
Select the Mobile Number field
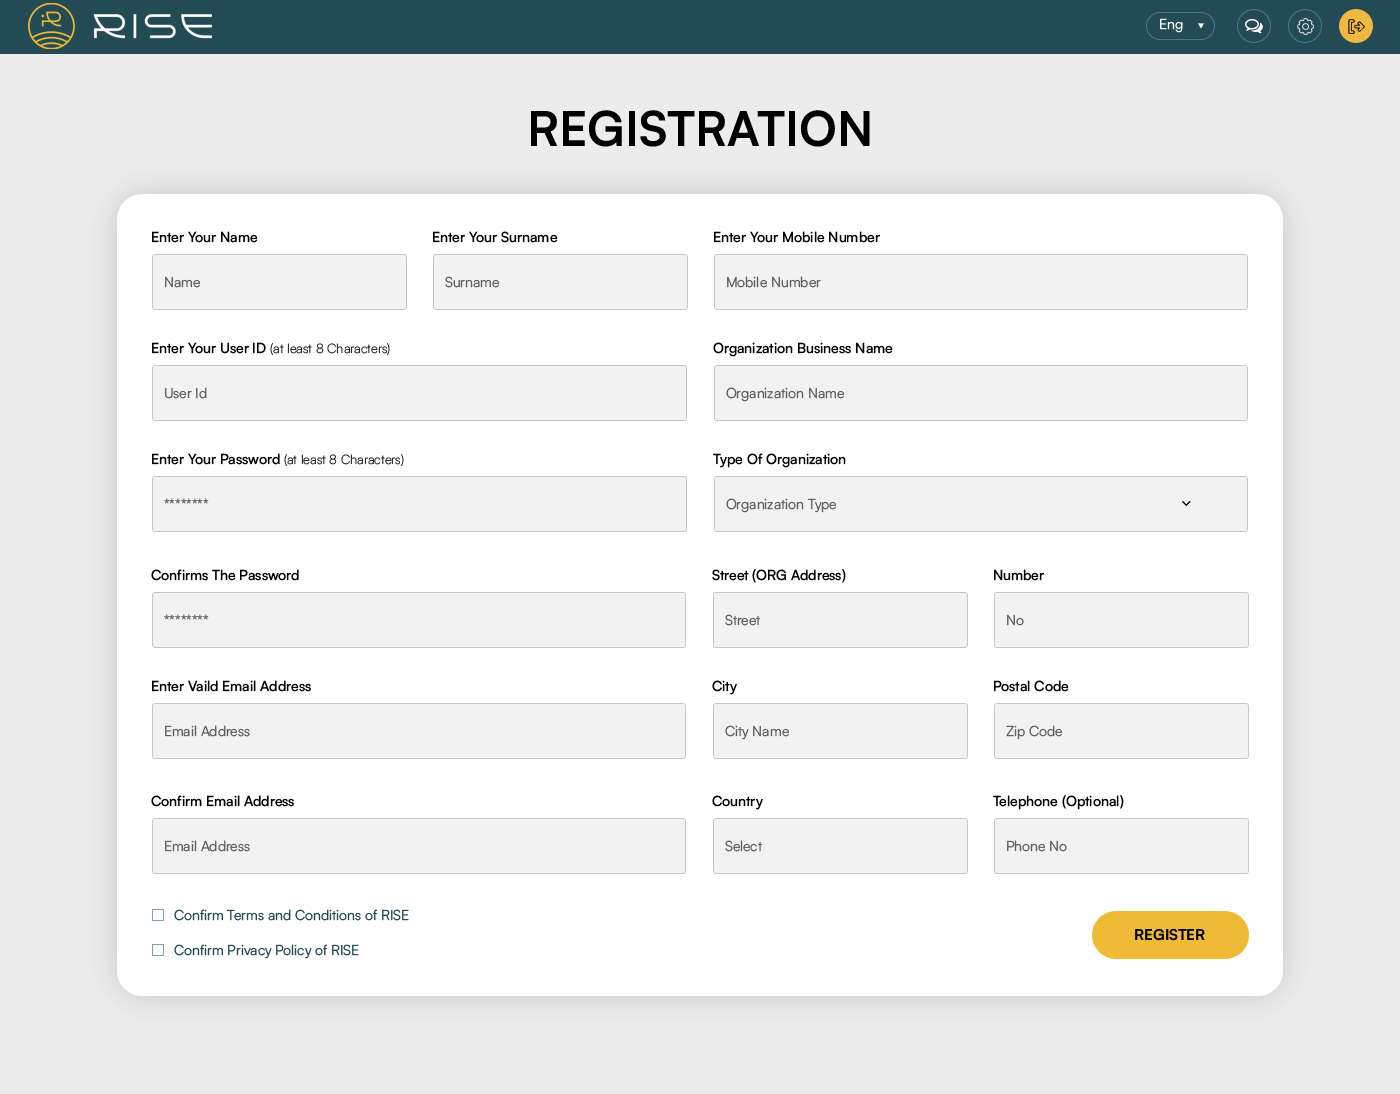pos(980,282)
